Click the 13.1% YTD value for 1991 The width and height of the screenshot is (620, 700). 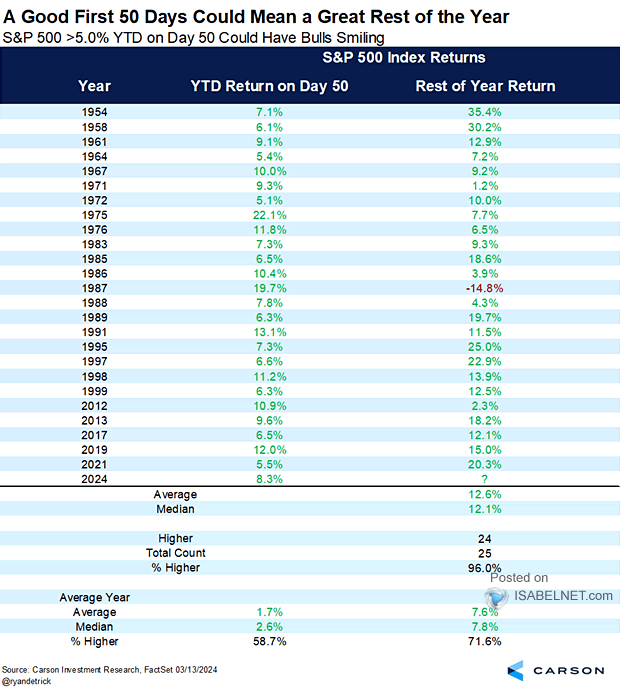[x=270, y=332]
